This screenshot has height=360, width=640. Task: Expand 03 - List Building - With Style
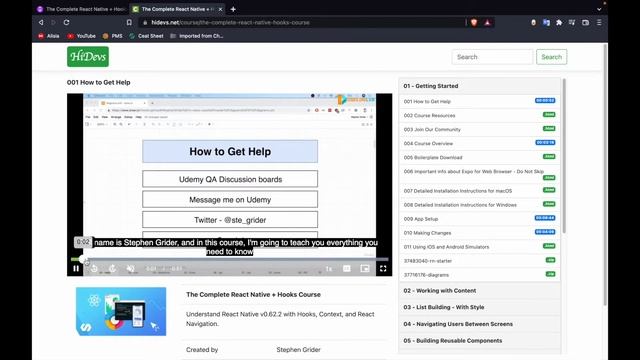480,307
